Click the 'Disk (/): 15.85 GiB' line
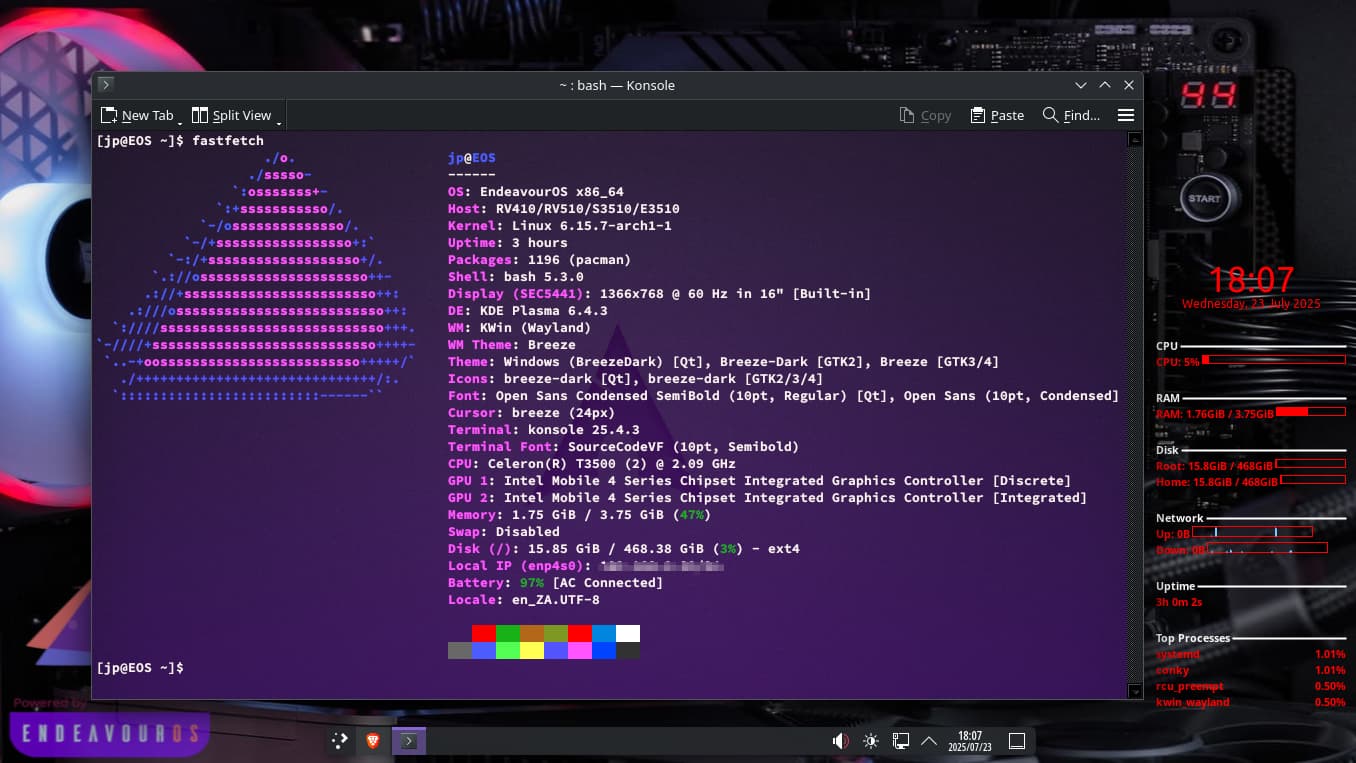Viewport: 1356px width, 763px height. point(624,549)
